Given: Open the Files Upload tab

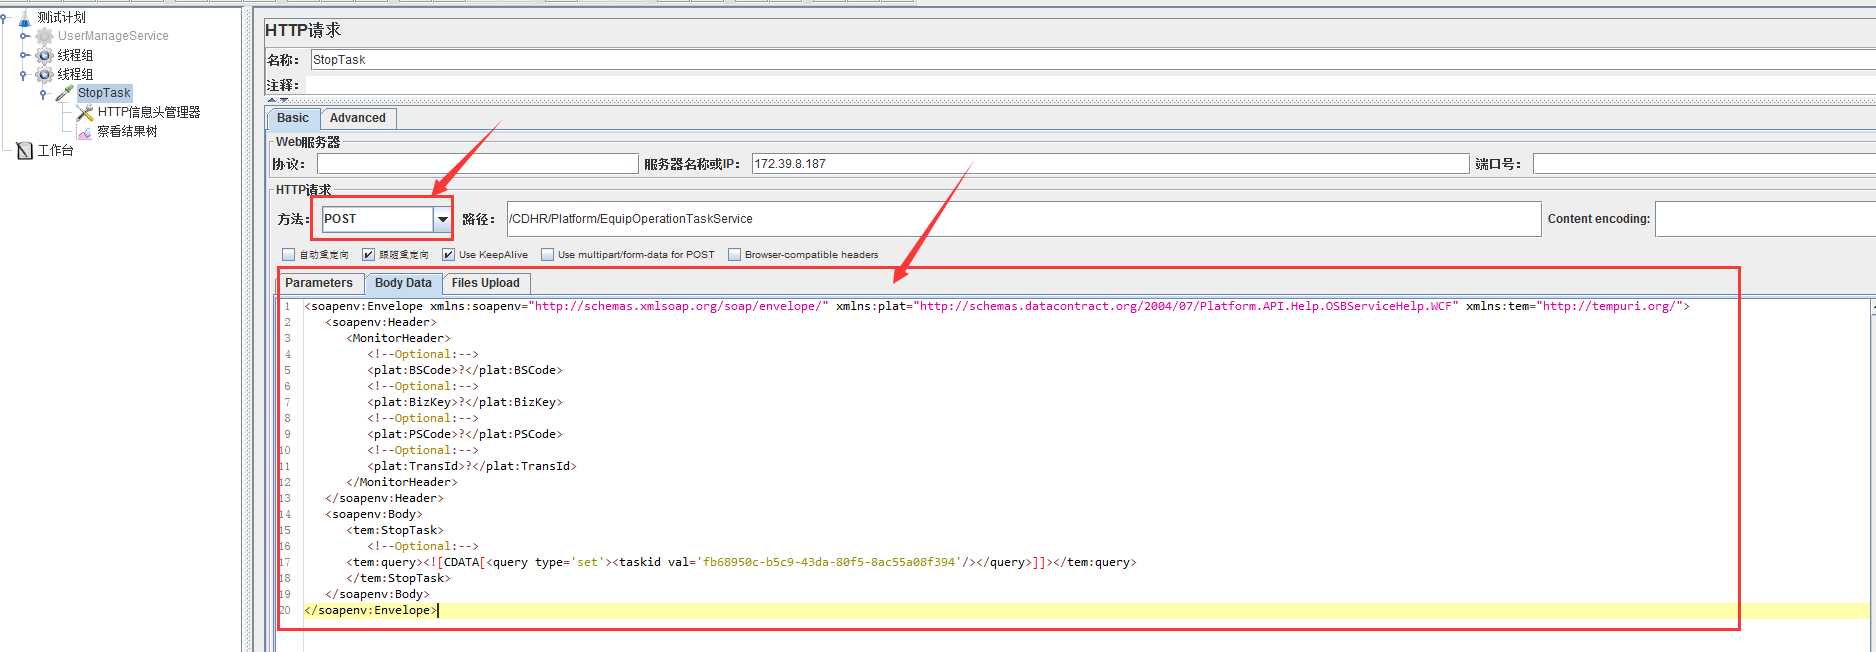Looking at the screenshot, I should tap(486, 283).
